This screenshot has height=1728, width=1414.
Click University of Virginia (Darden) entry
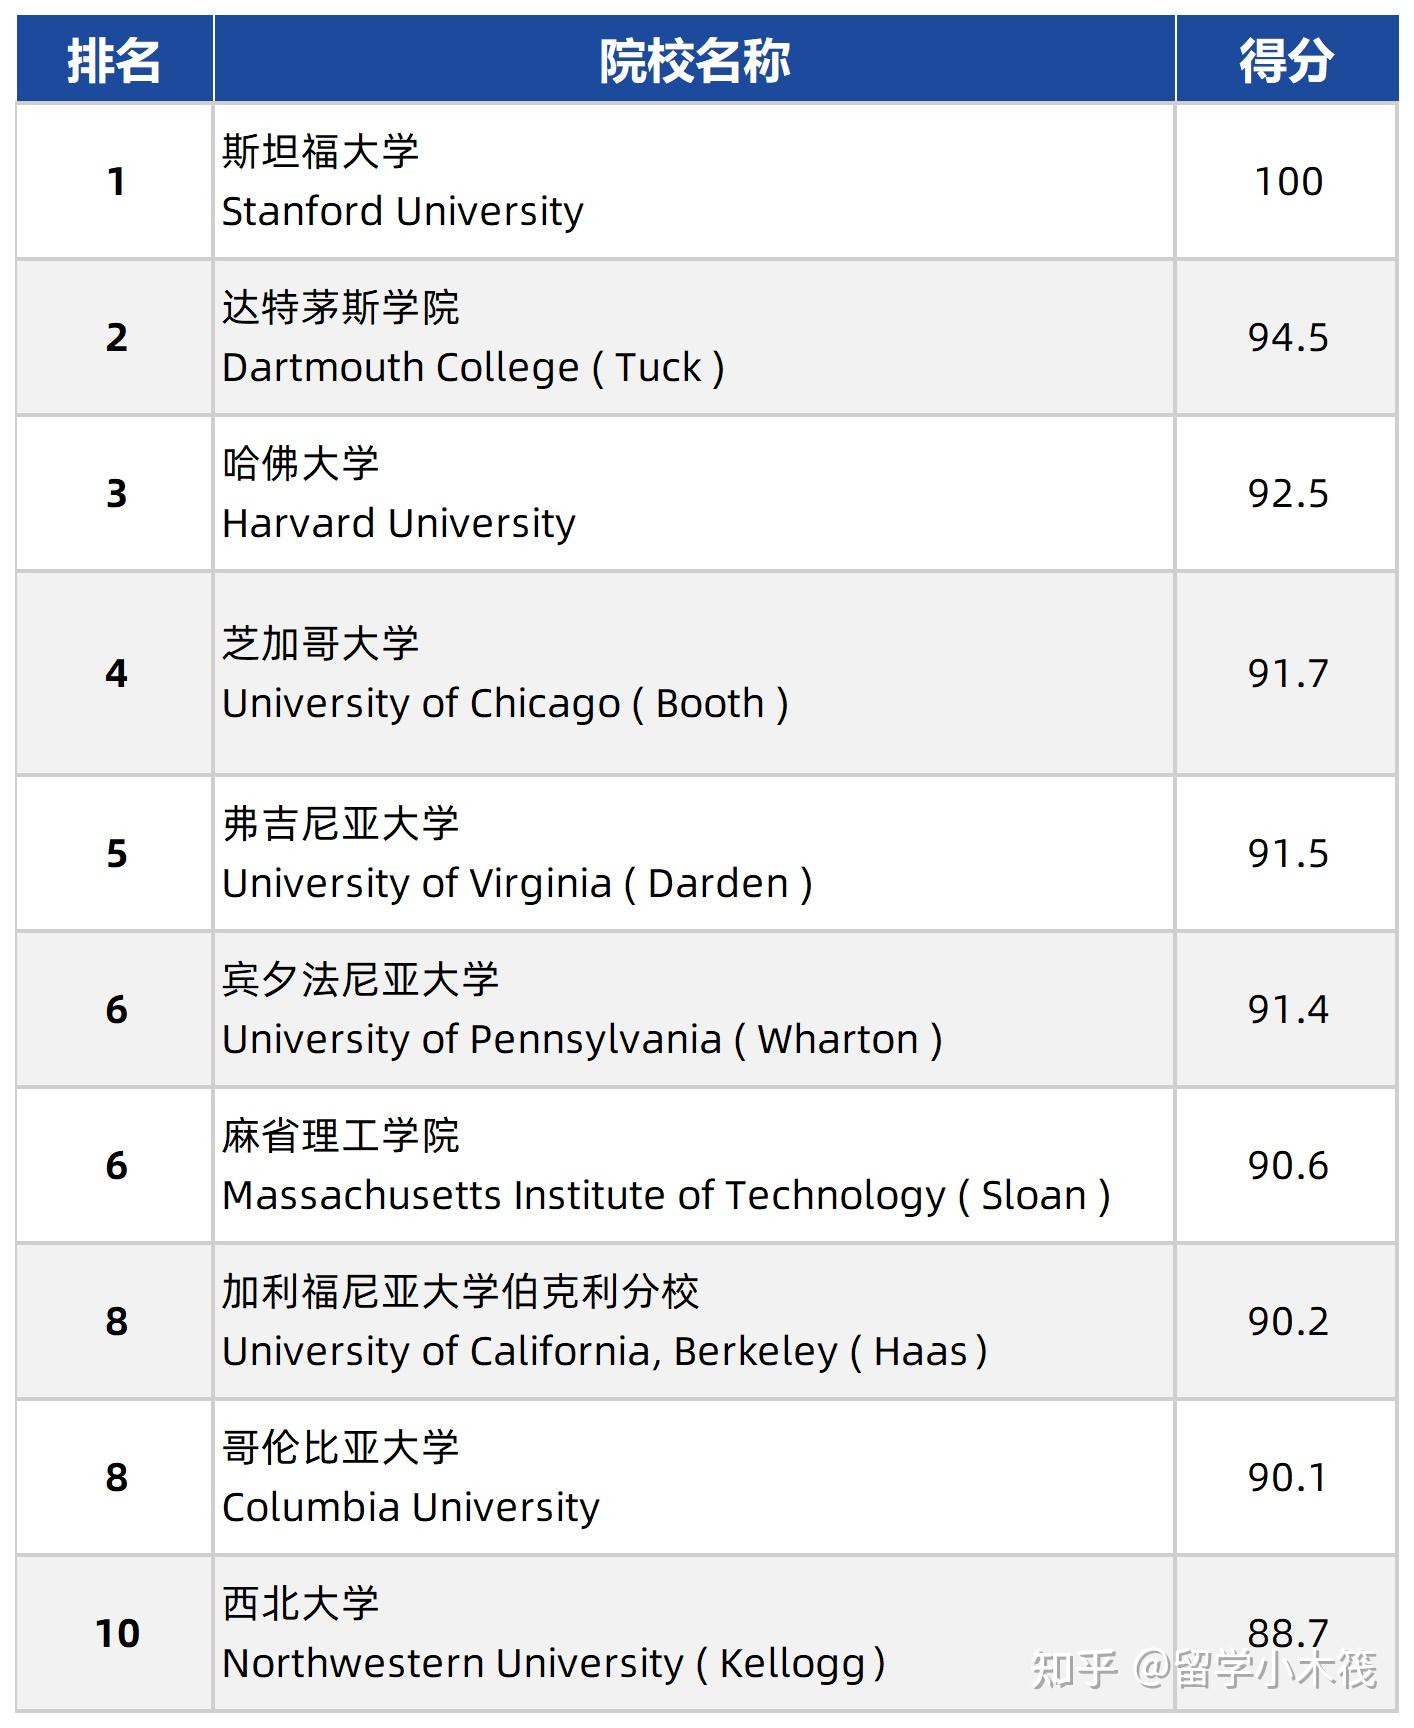[517, 884]
